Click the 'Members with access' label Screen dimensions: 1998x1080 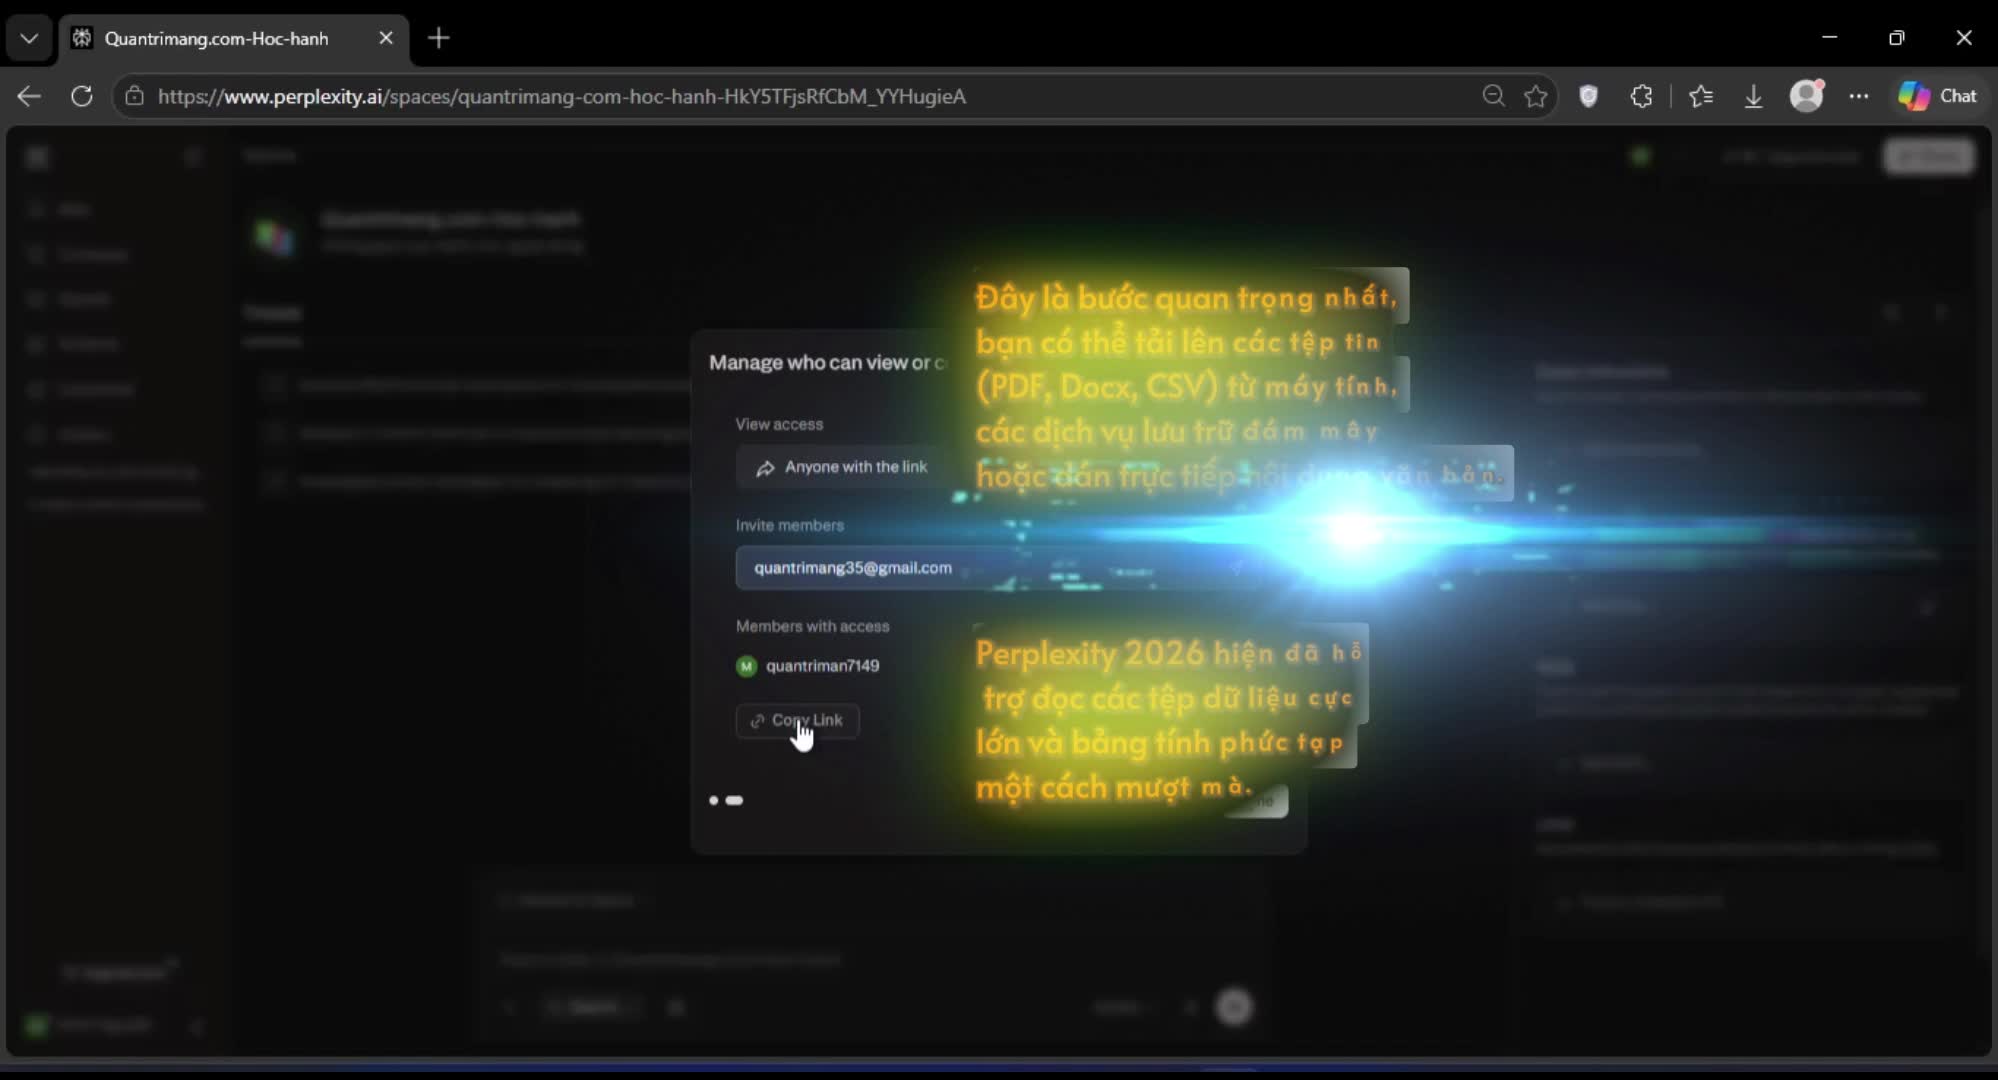[812, 626]
